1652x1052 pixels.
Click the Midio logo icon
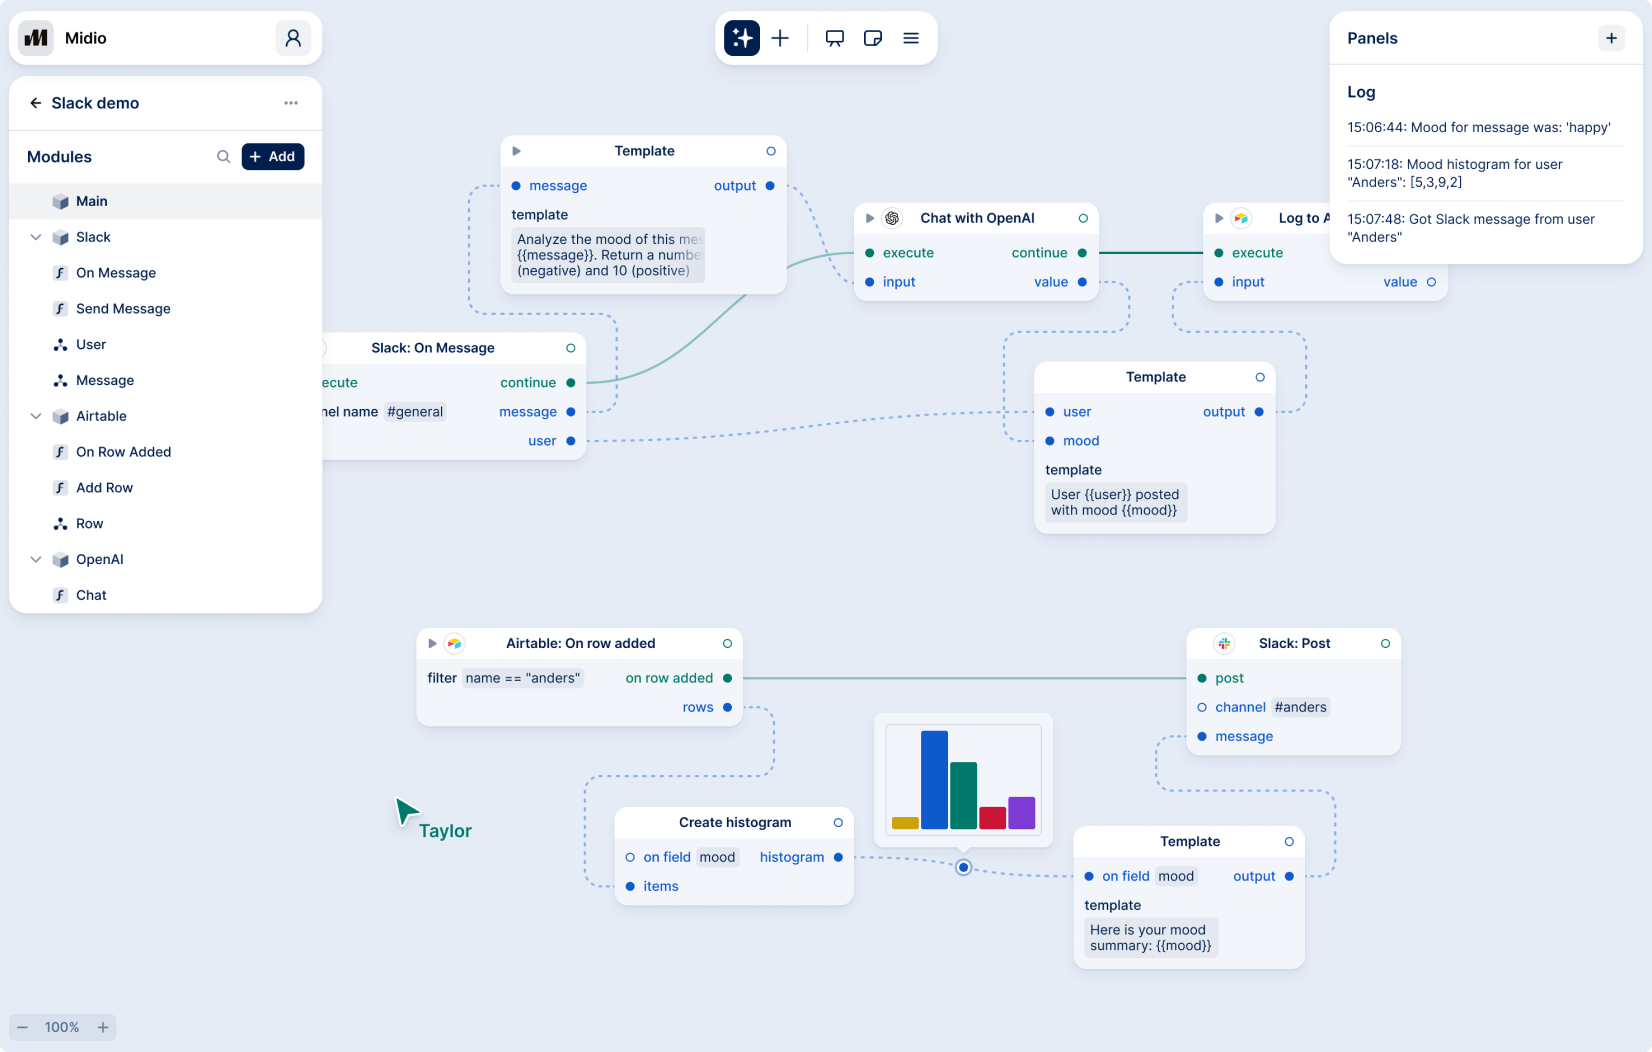tap(36, 38)
